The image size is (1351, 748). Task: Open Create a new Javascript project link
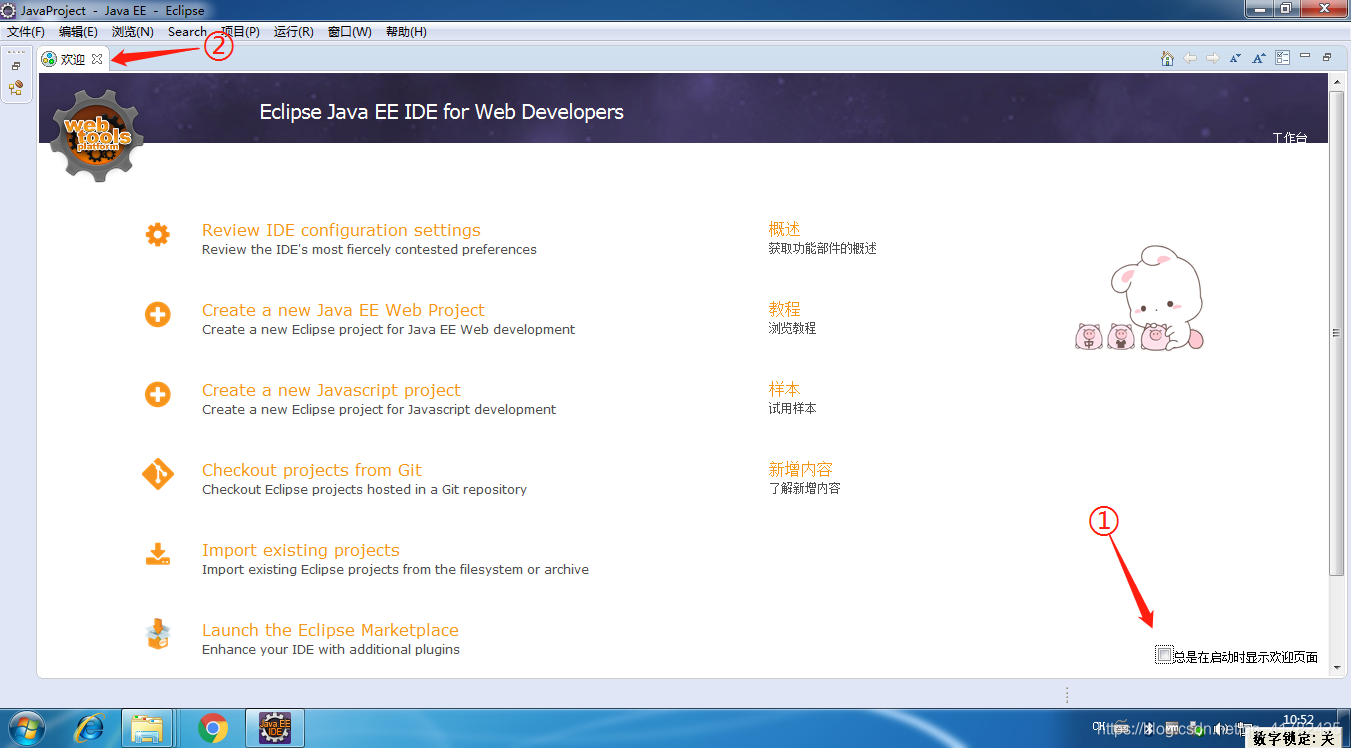point(331,390)
